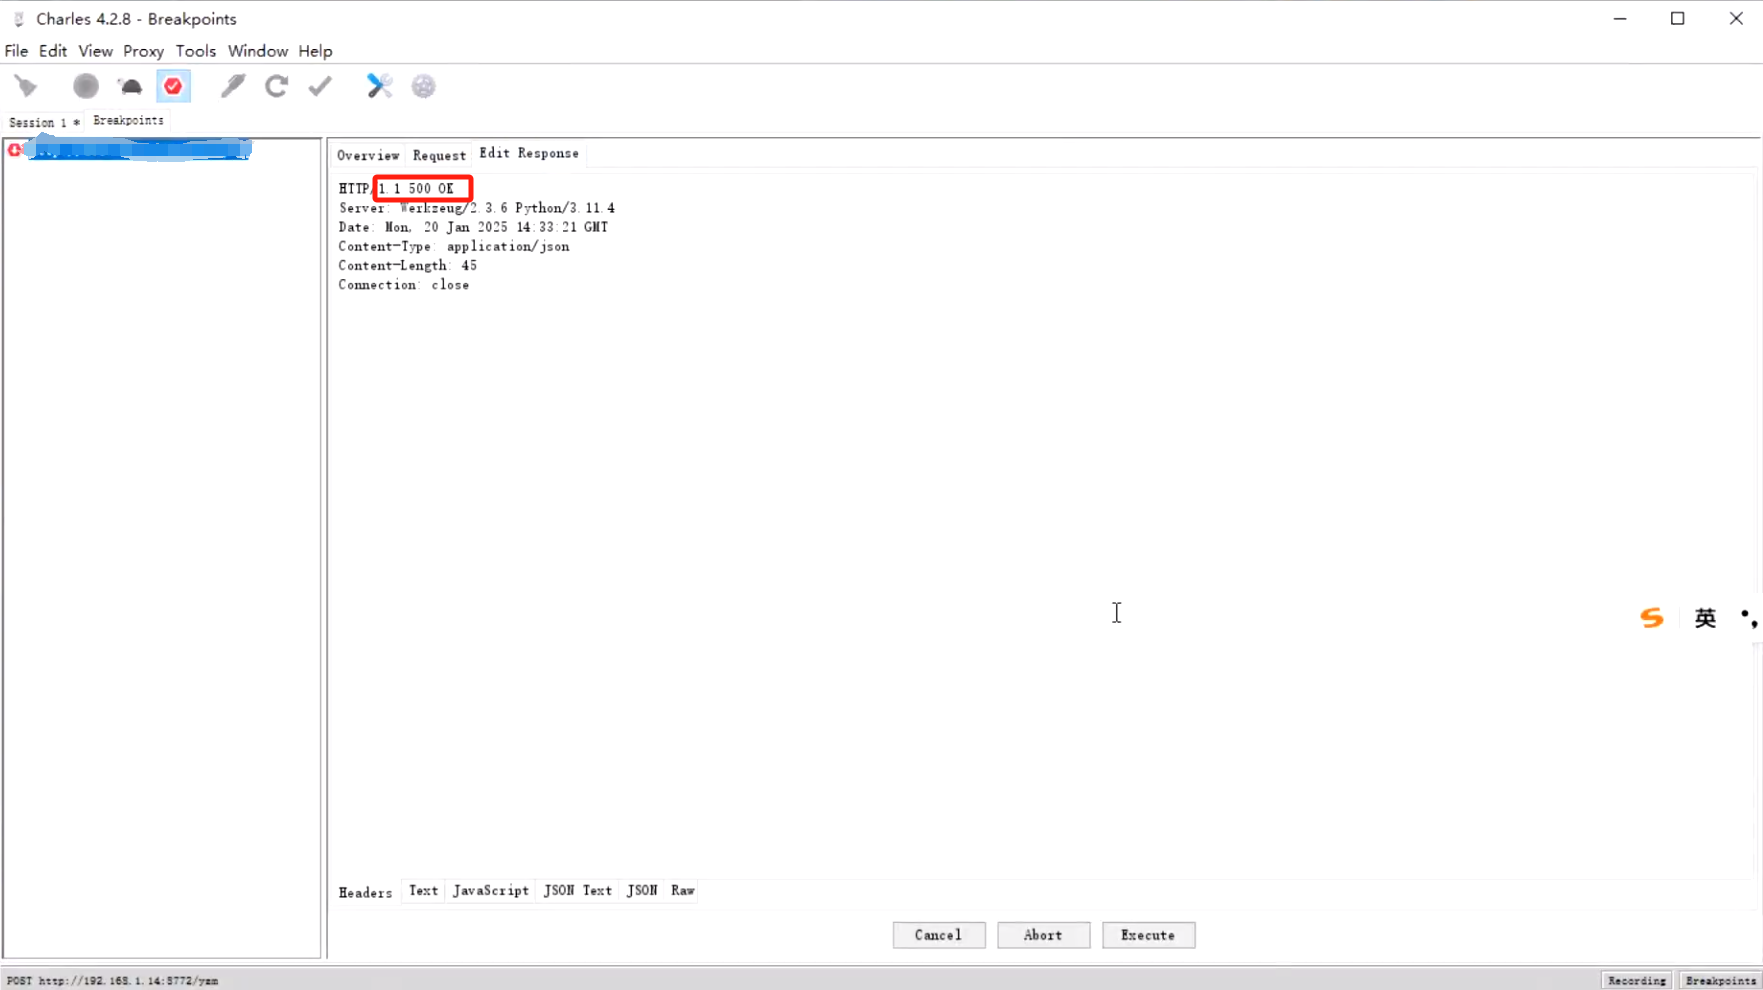
Task: Click the Content-Length 45 line
Action: [407, 265]
